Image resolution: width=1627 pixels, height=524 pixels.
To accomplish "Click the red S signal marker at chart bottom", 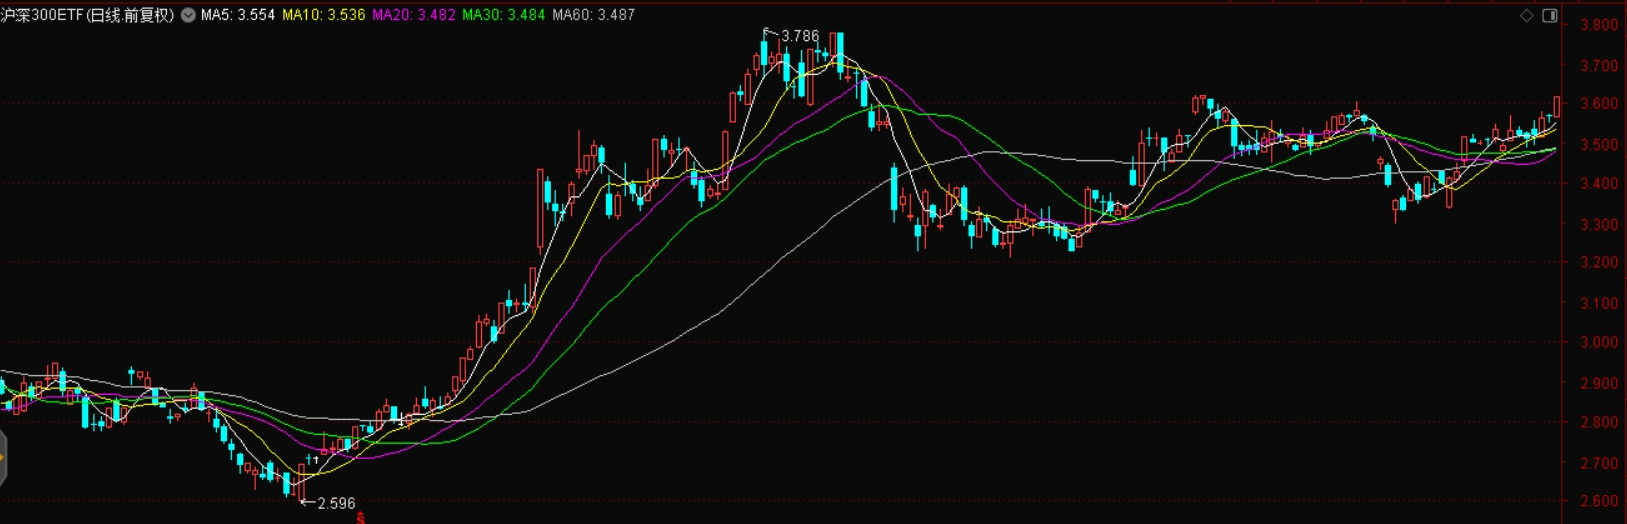I will pos(361,518).
